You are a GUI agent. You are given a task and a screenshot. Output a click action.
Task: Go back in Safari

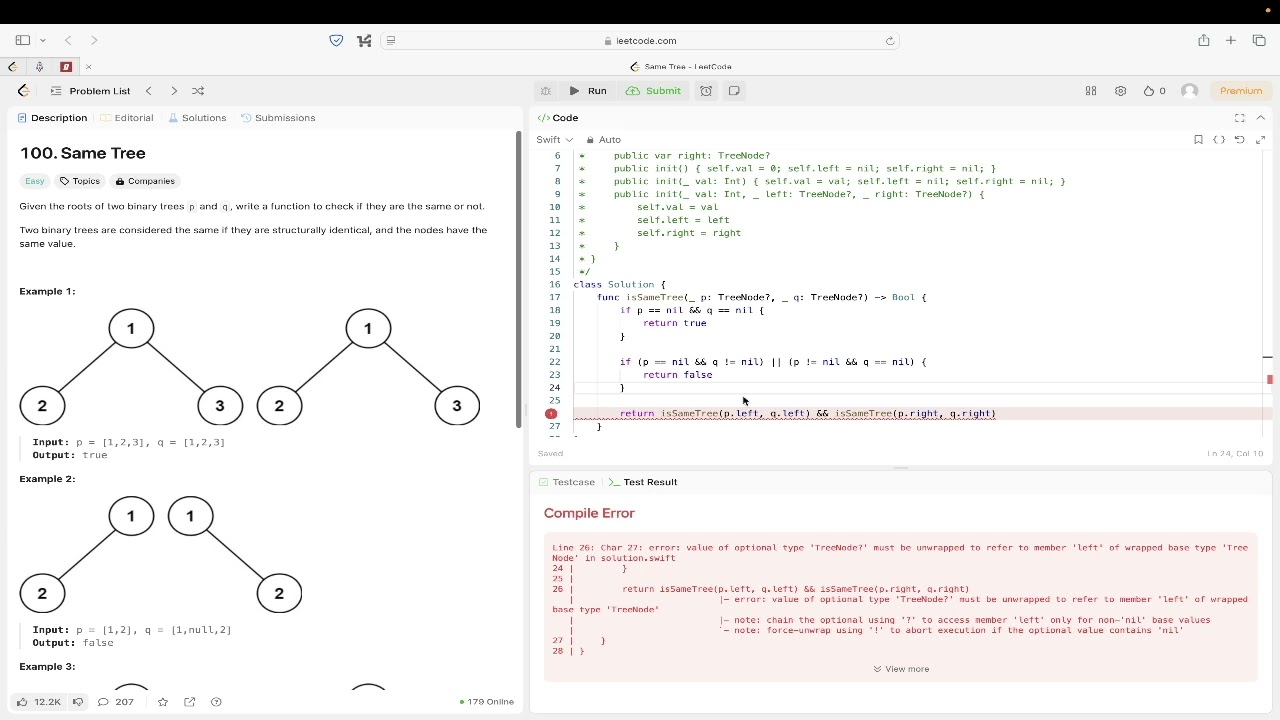(68, 41)
